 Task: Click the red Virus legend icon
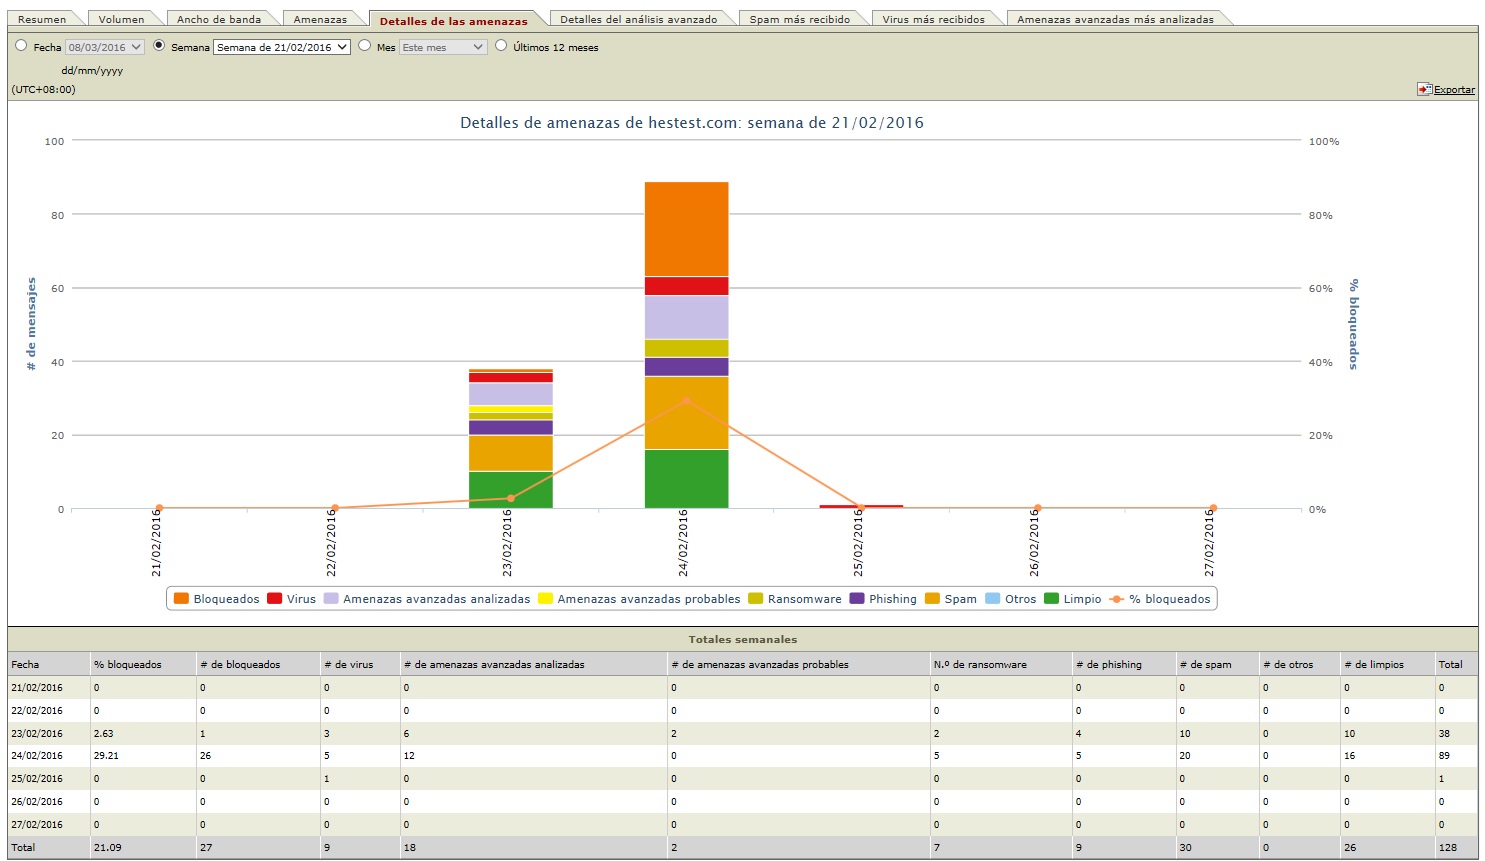coord(274,599)
